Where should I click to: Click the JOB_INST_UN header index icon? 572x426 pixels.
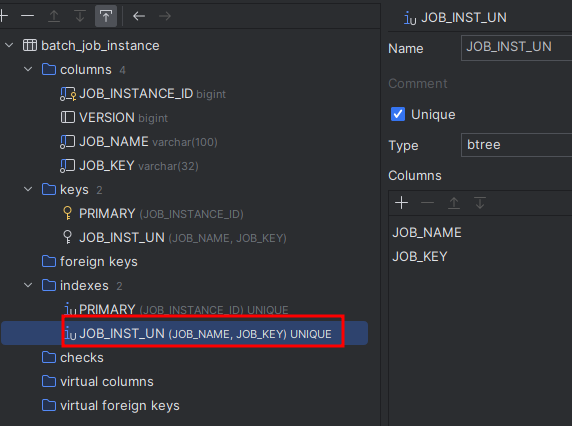[410, 18]
